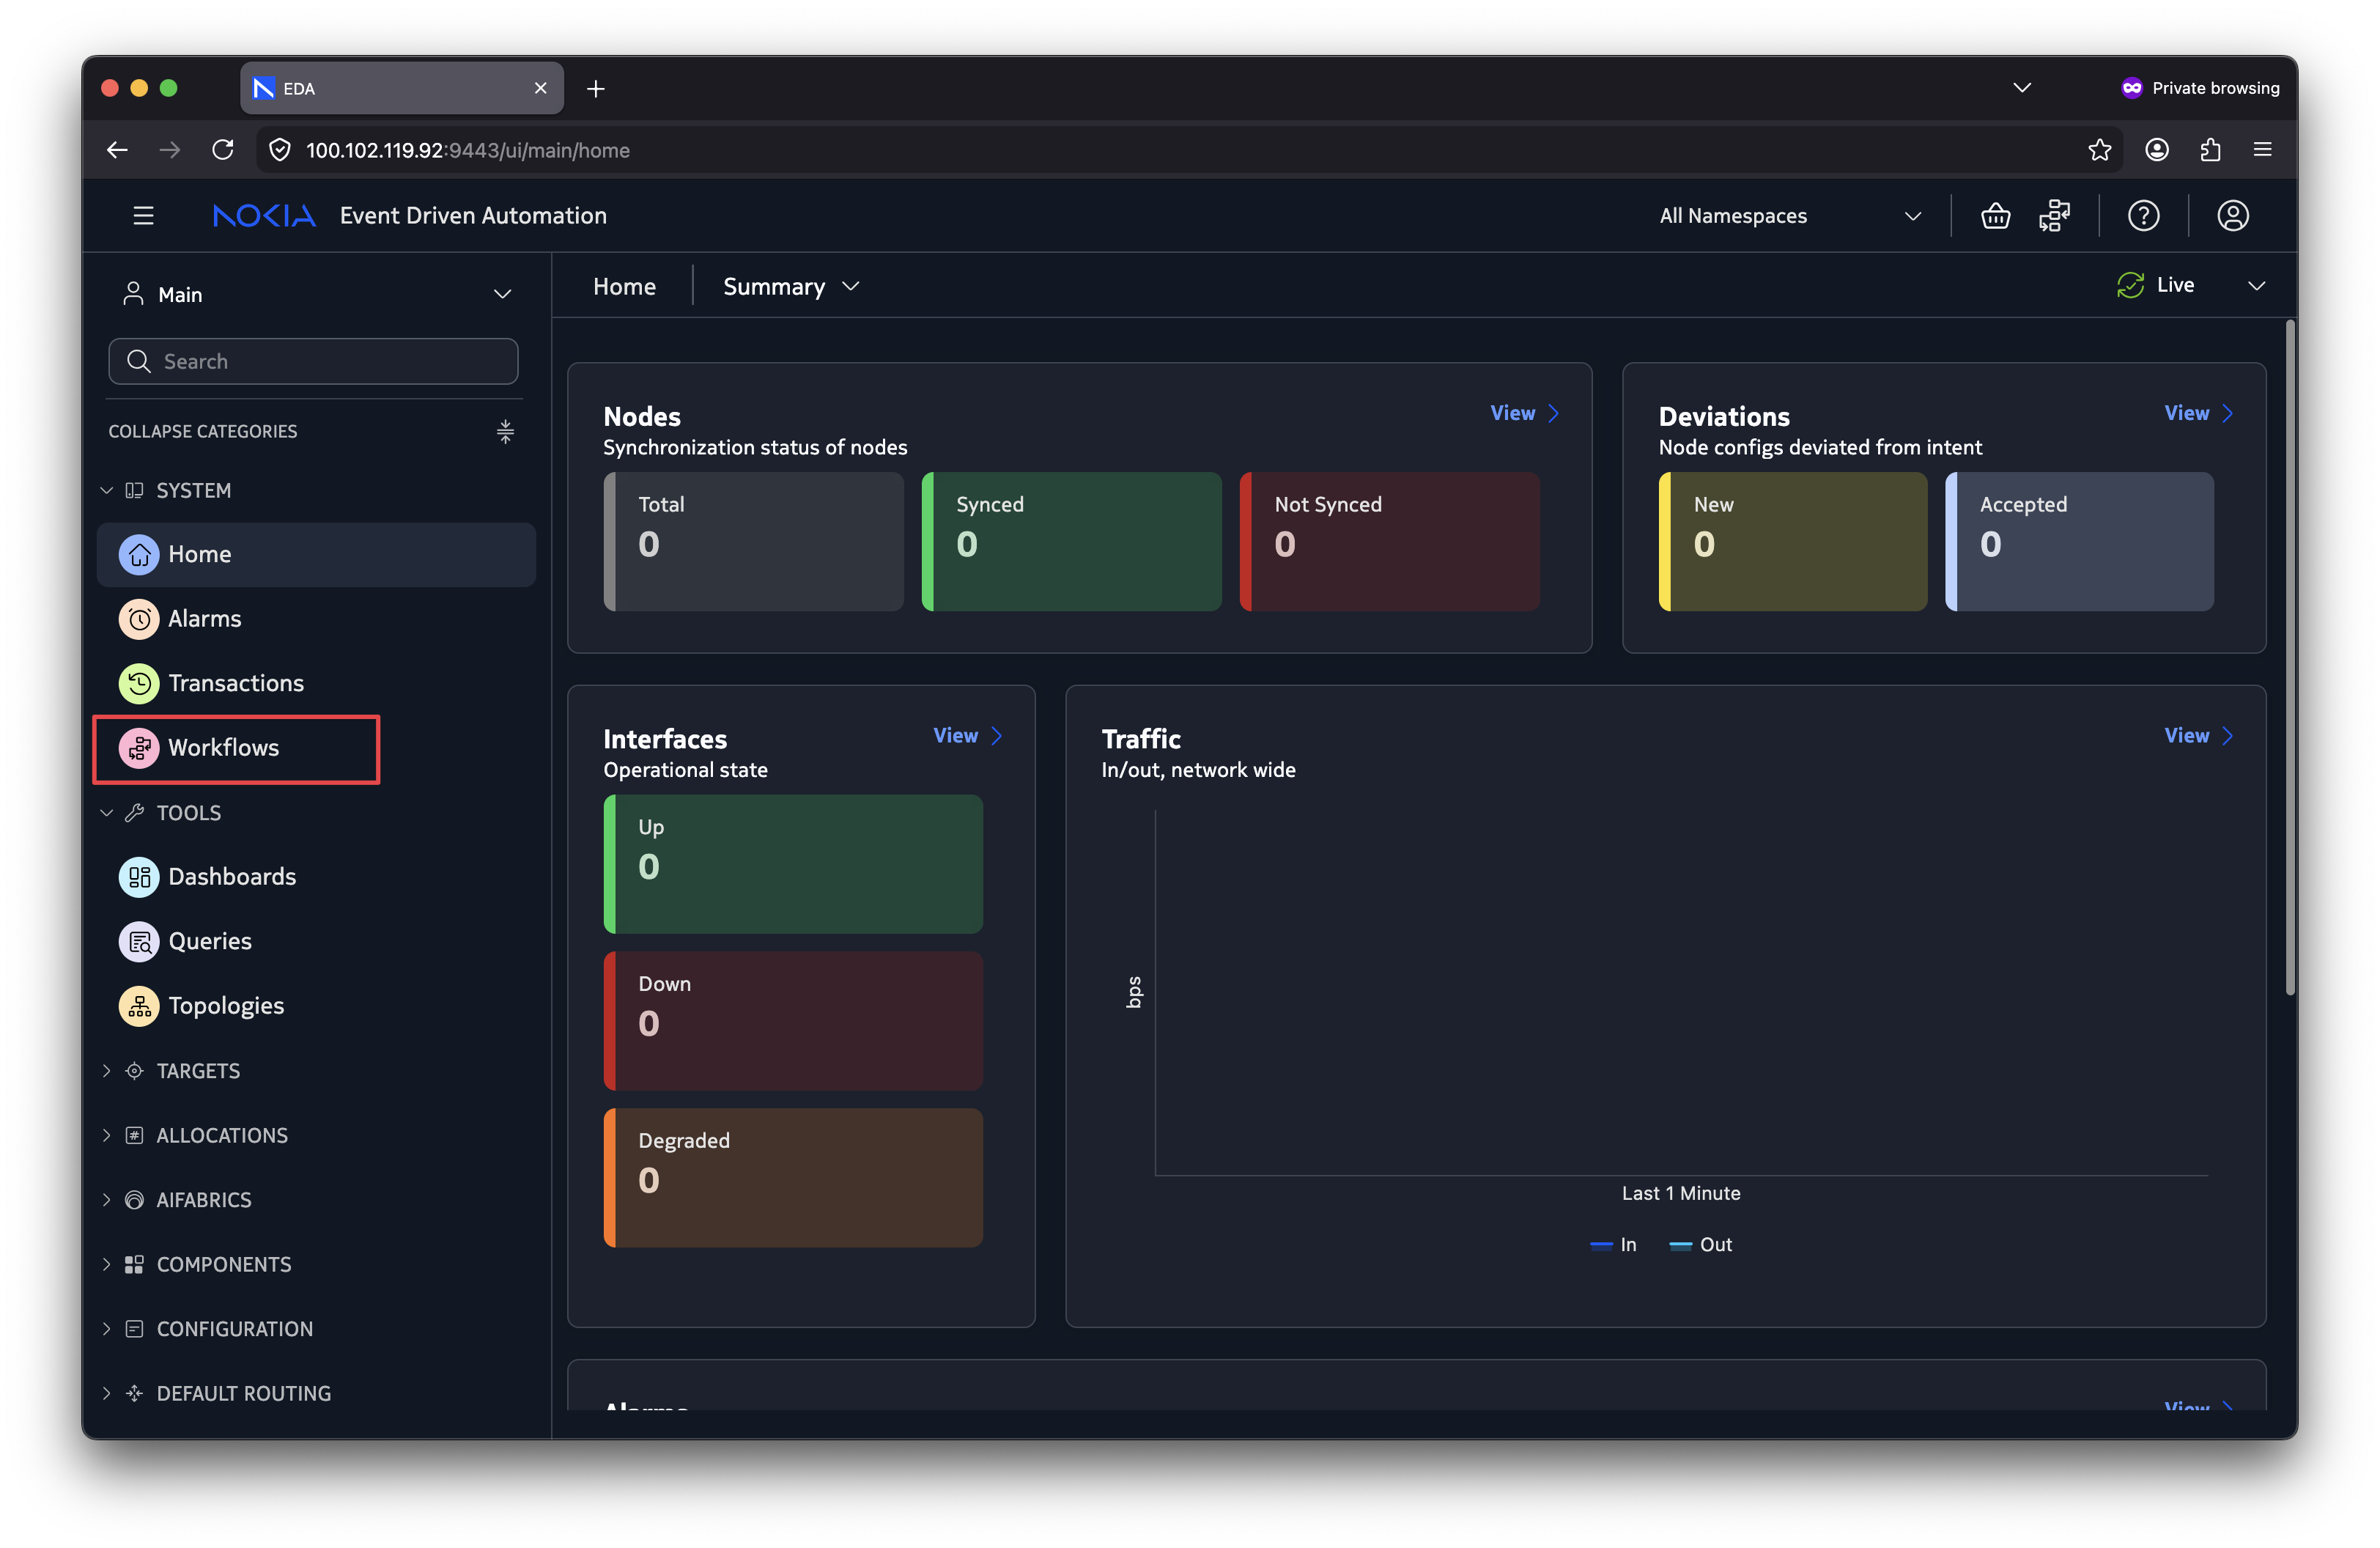The height and width of the screenshot is (1548, 2380).
Task: Open a new browser tab with plus
Action: [596, 89]
